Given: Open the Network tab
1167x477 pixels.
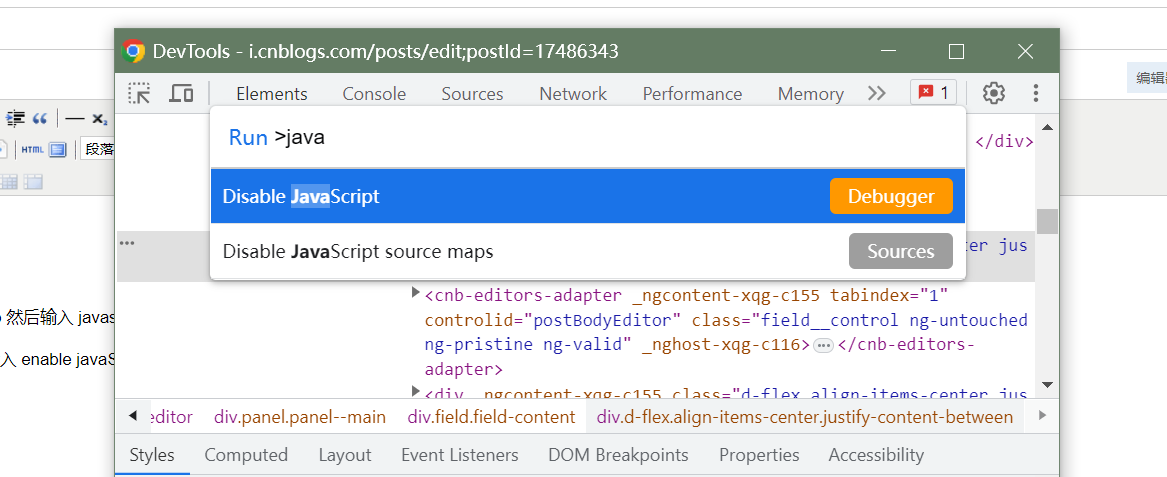Looking at the screenshot, I should [x=573, y=94].
